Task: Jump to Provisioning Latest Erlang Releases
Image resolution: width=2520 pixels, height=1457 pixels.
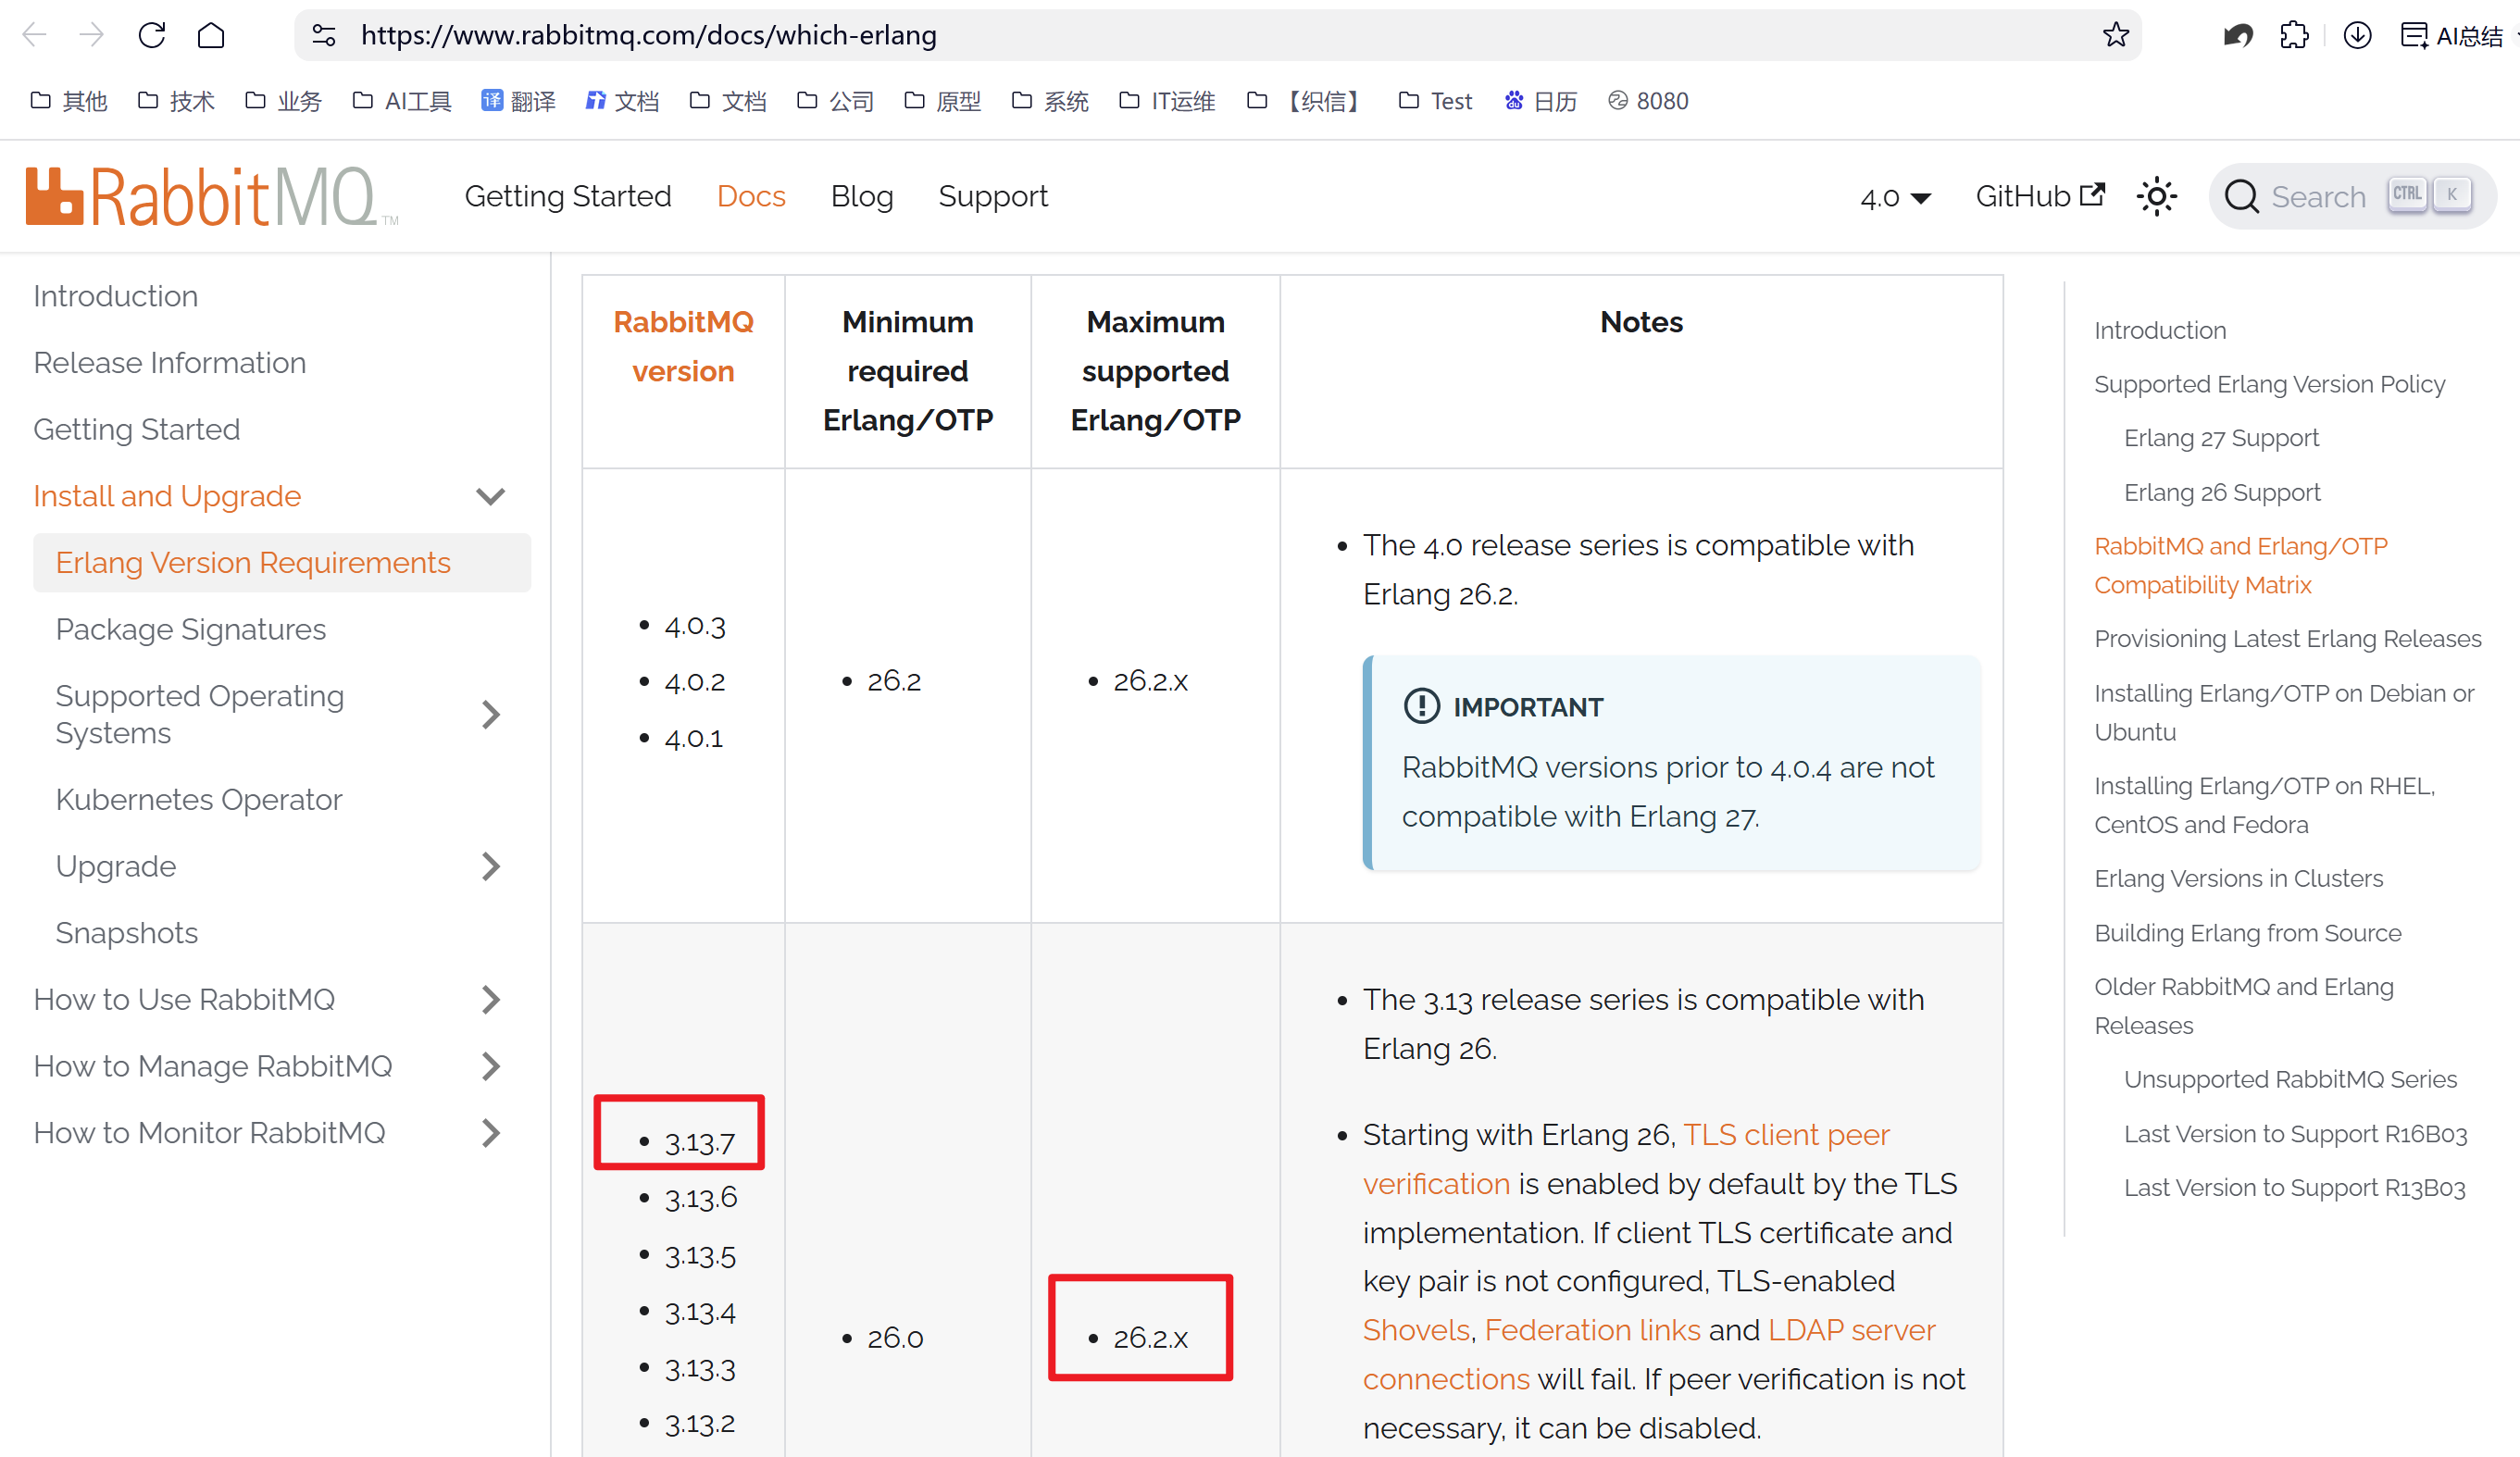Action: (2287, 638)
